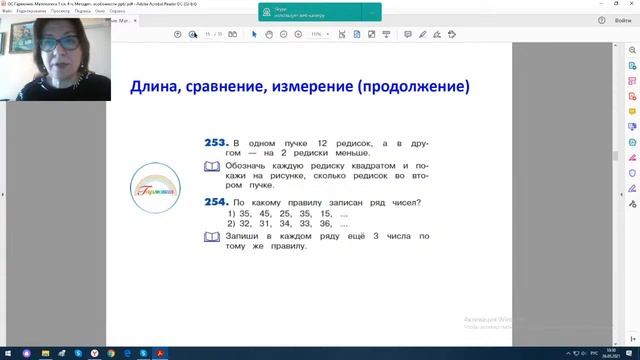Screen dimensions: 640x360
Task: Go to previous page with up arrow
Action: click(x=178, y=35)
